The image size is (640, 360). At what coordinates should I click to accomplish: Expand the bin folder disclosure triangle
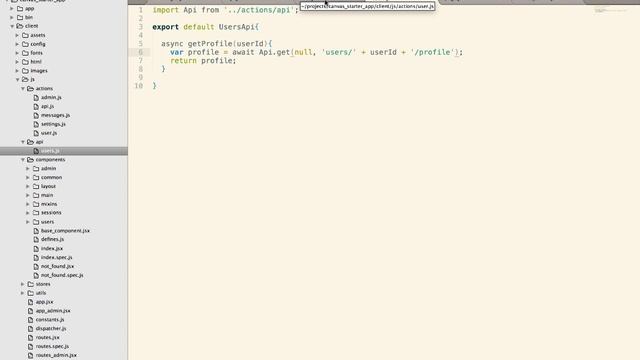[x=12, y=17]
